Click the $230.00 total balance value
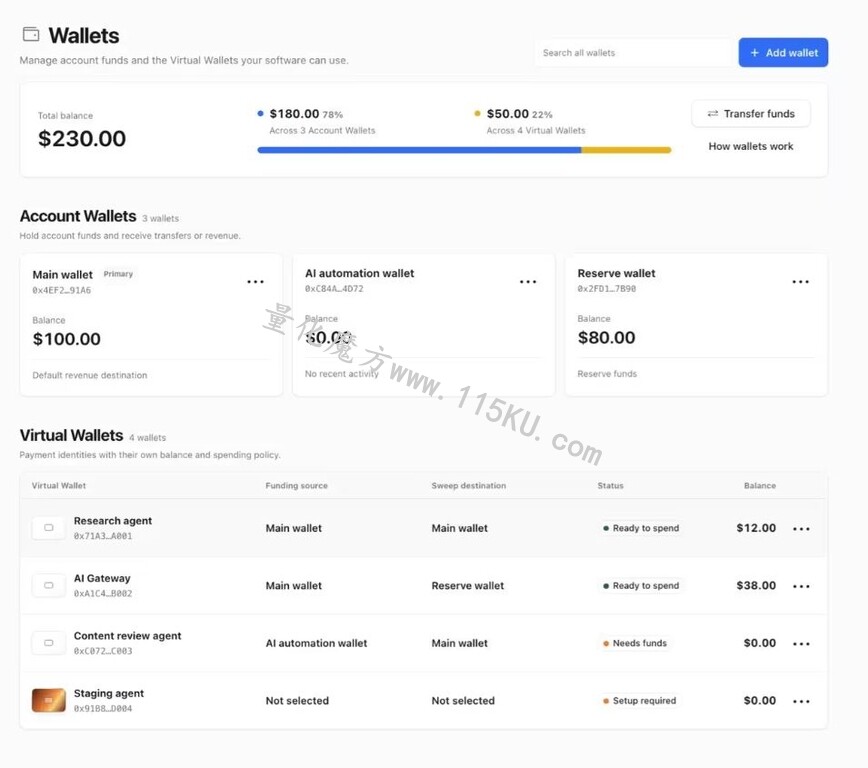The width and height of the screenshot is (868, 768). pyautogui.click(x=82, y=138)
